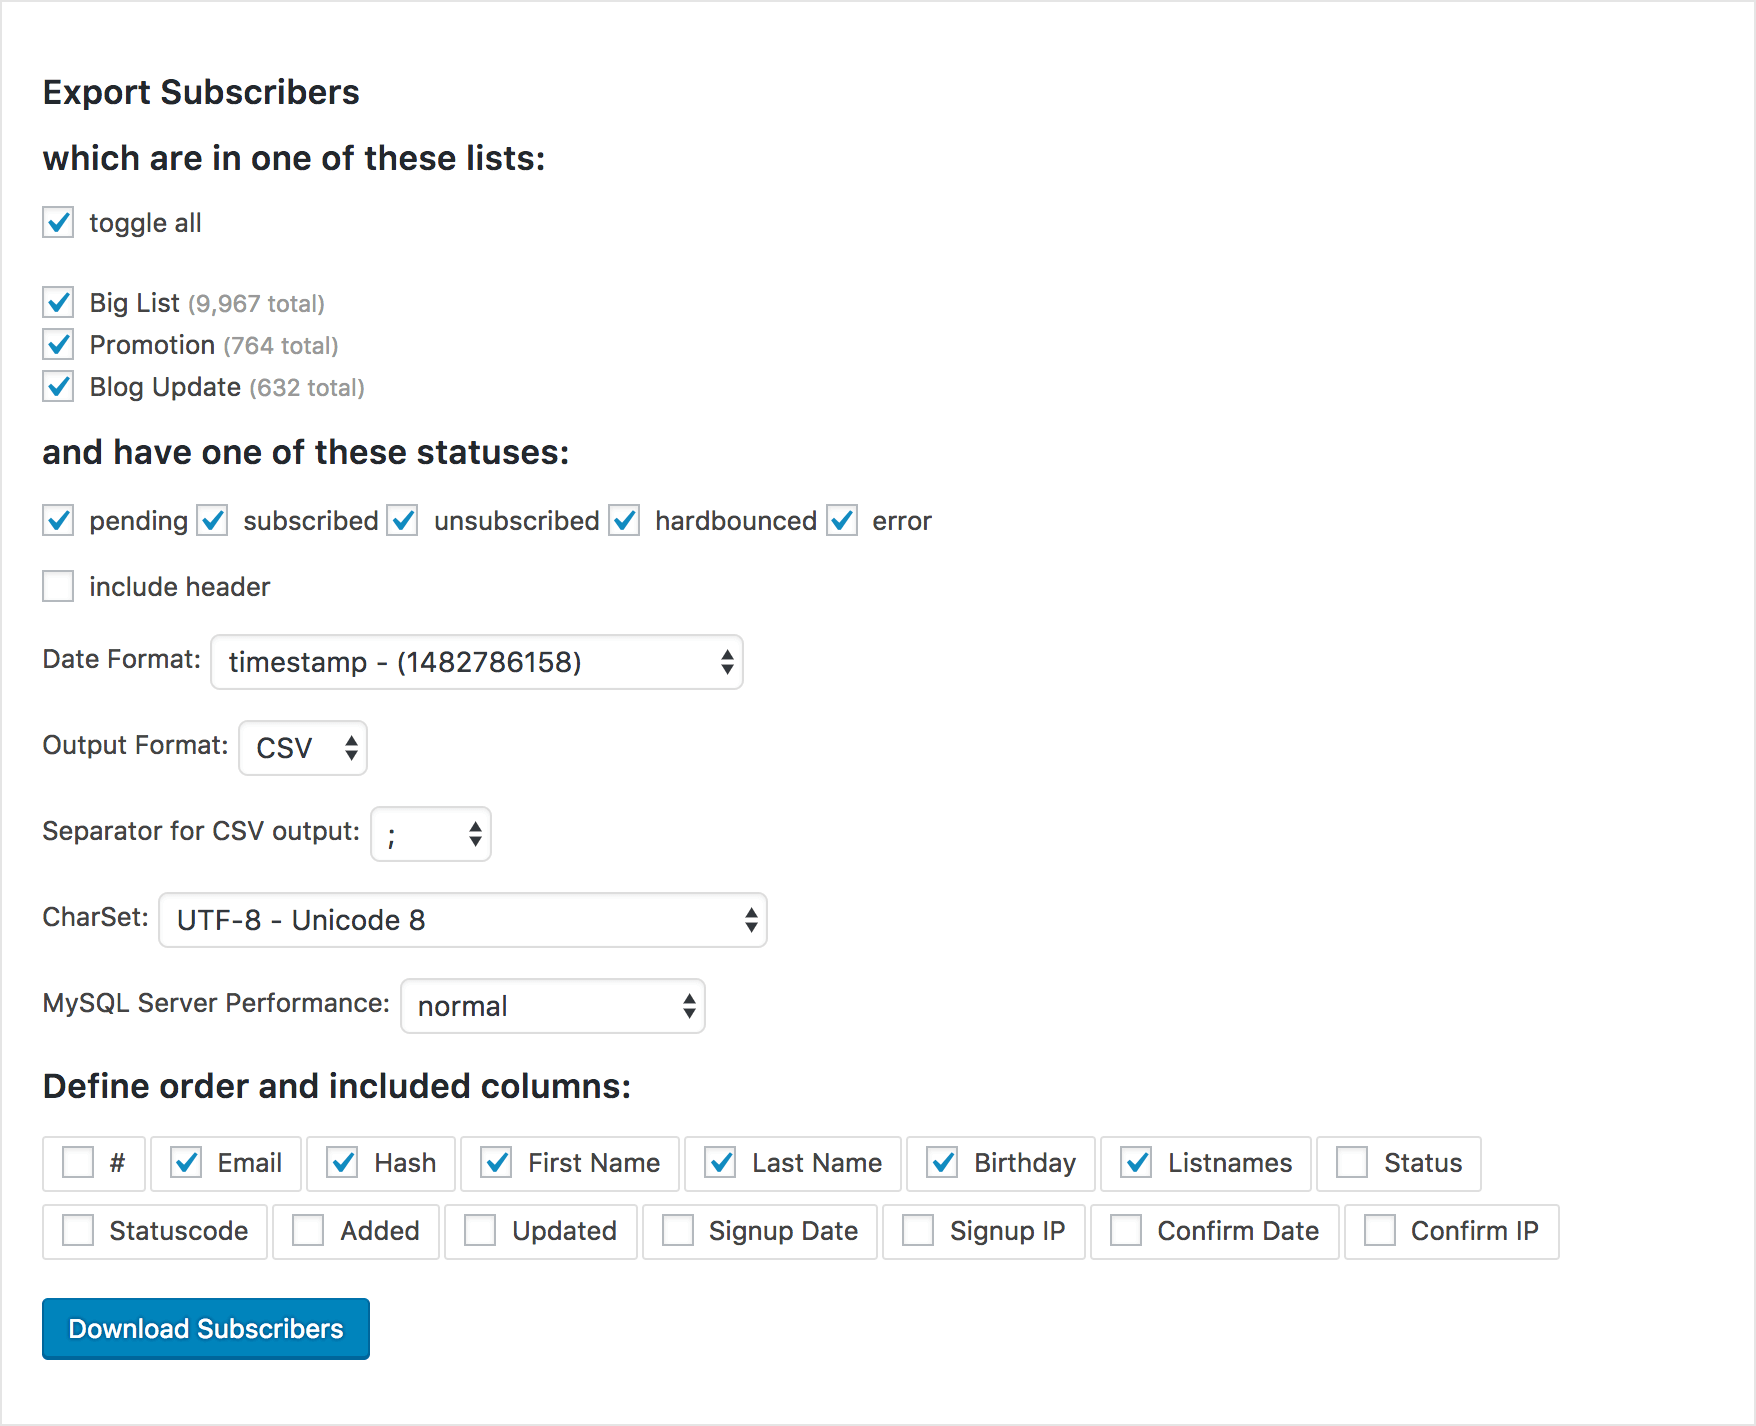Screen dimensions: 1756x1426
Task: Open the Date Format dropdown
Action: [x=477, y=662]
